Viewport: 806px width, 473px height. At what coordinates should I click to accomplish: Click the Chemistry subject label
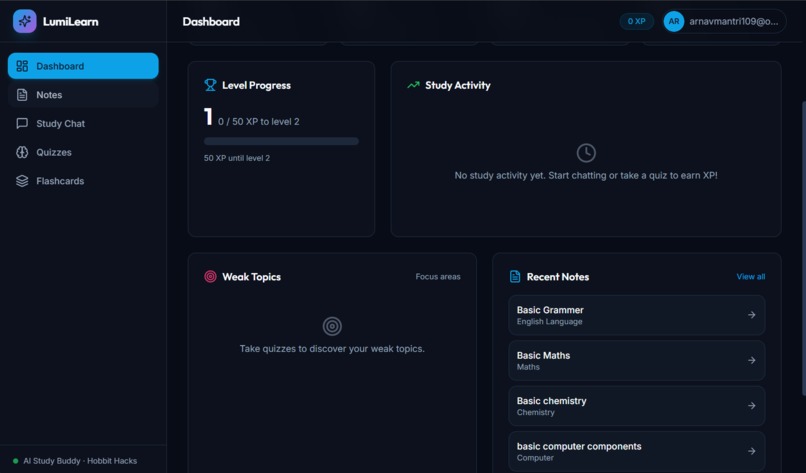(536, 412)
